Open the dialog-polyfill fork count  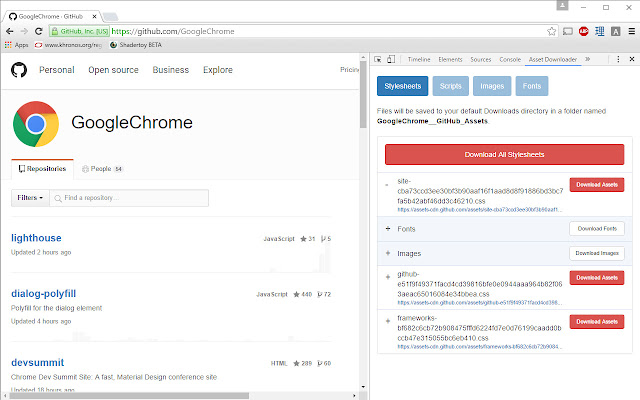point(324,294)
